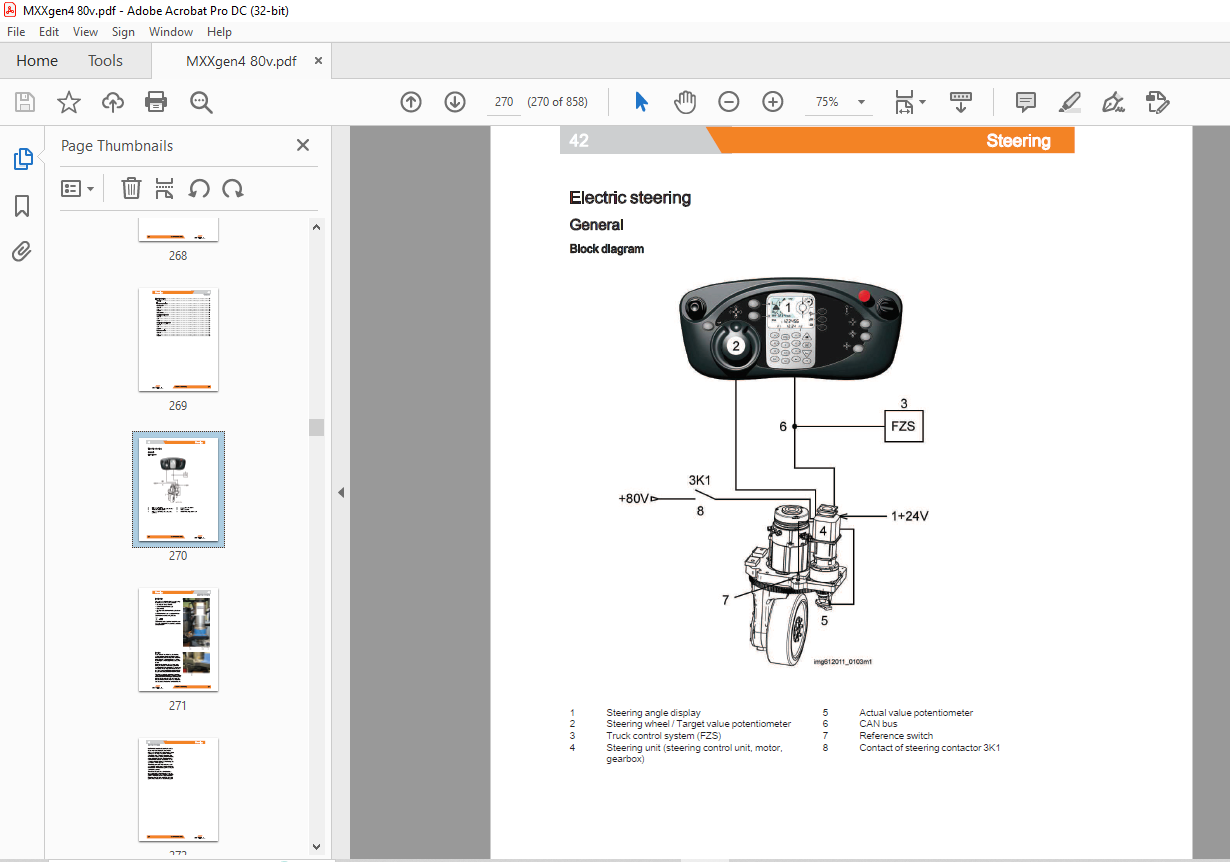Open the find text magnifier icon
Viewport: 1230px width, 862px height.
201,102
